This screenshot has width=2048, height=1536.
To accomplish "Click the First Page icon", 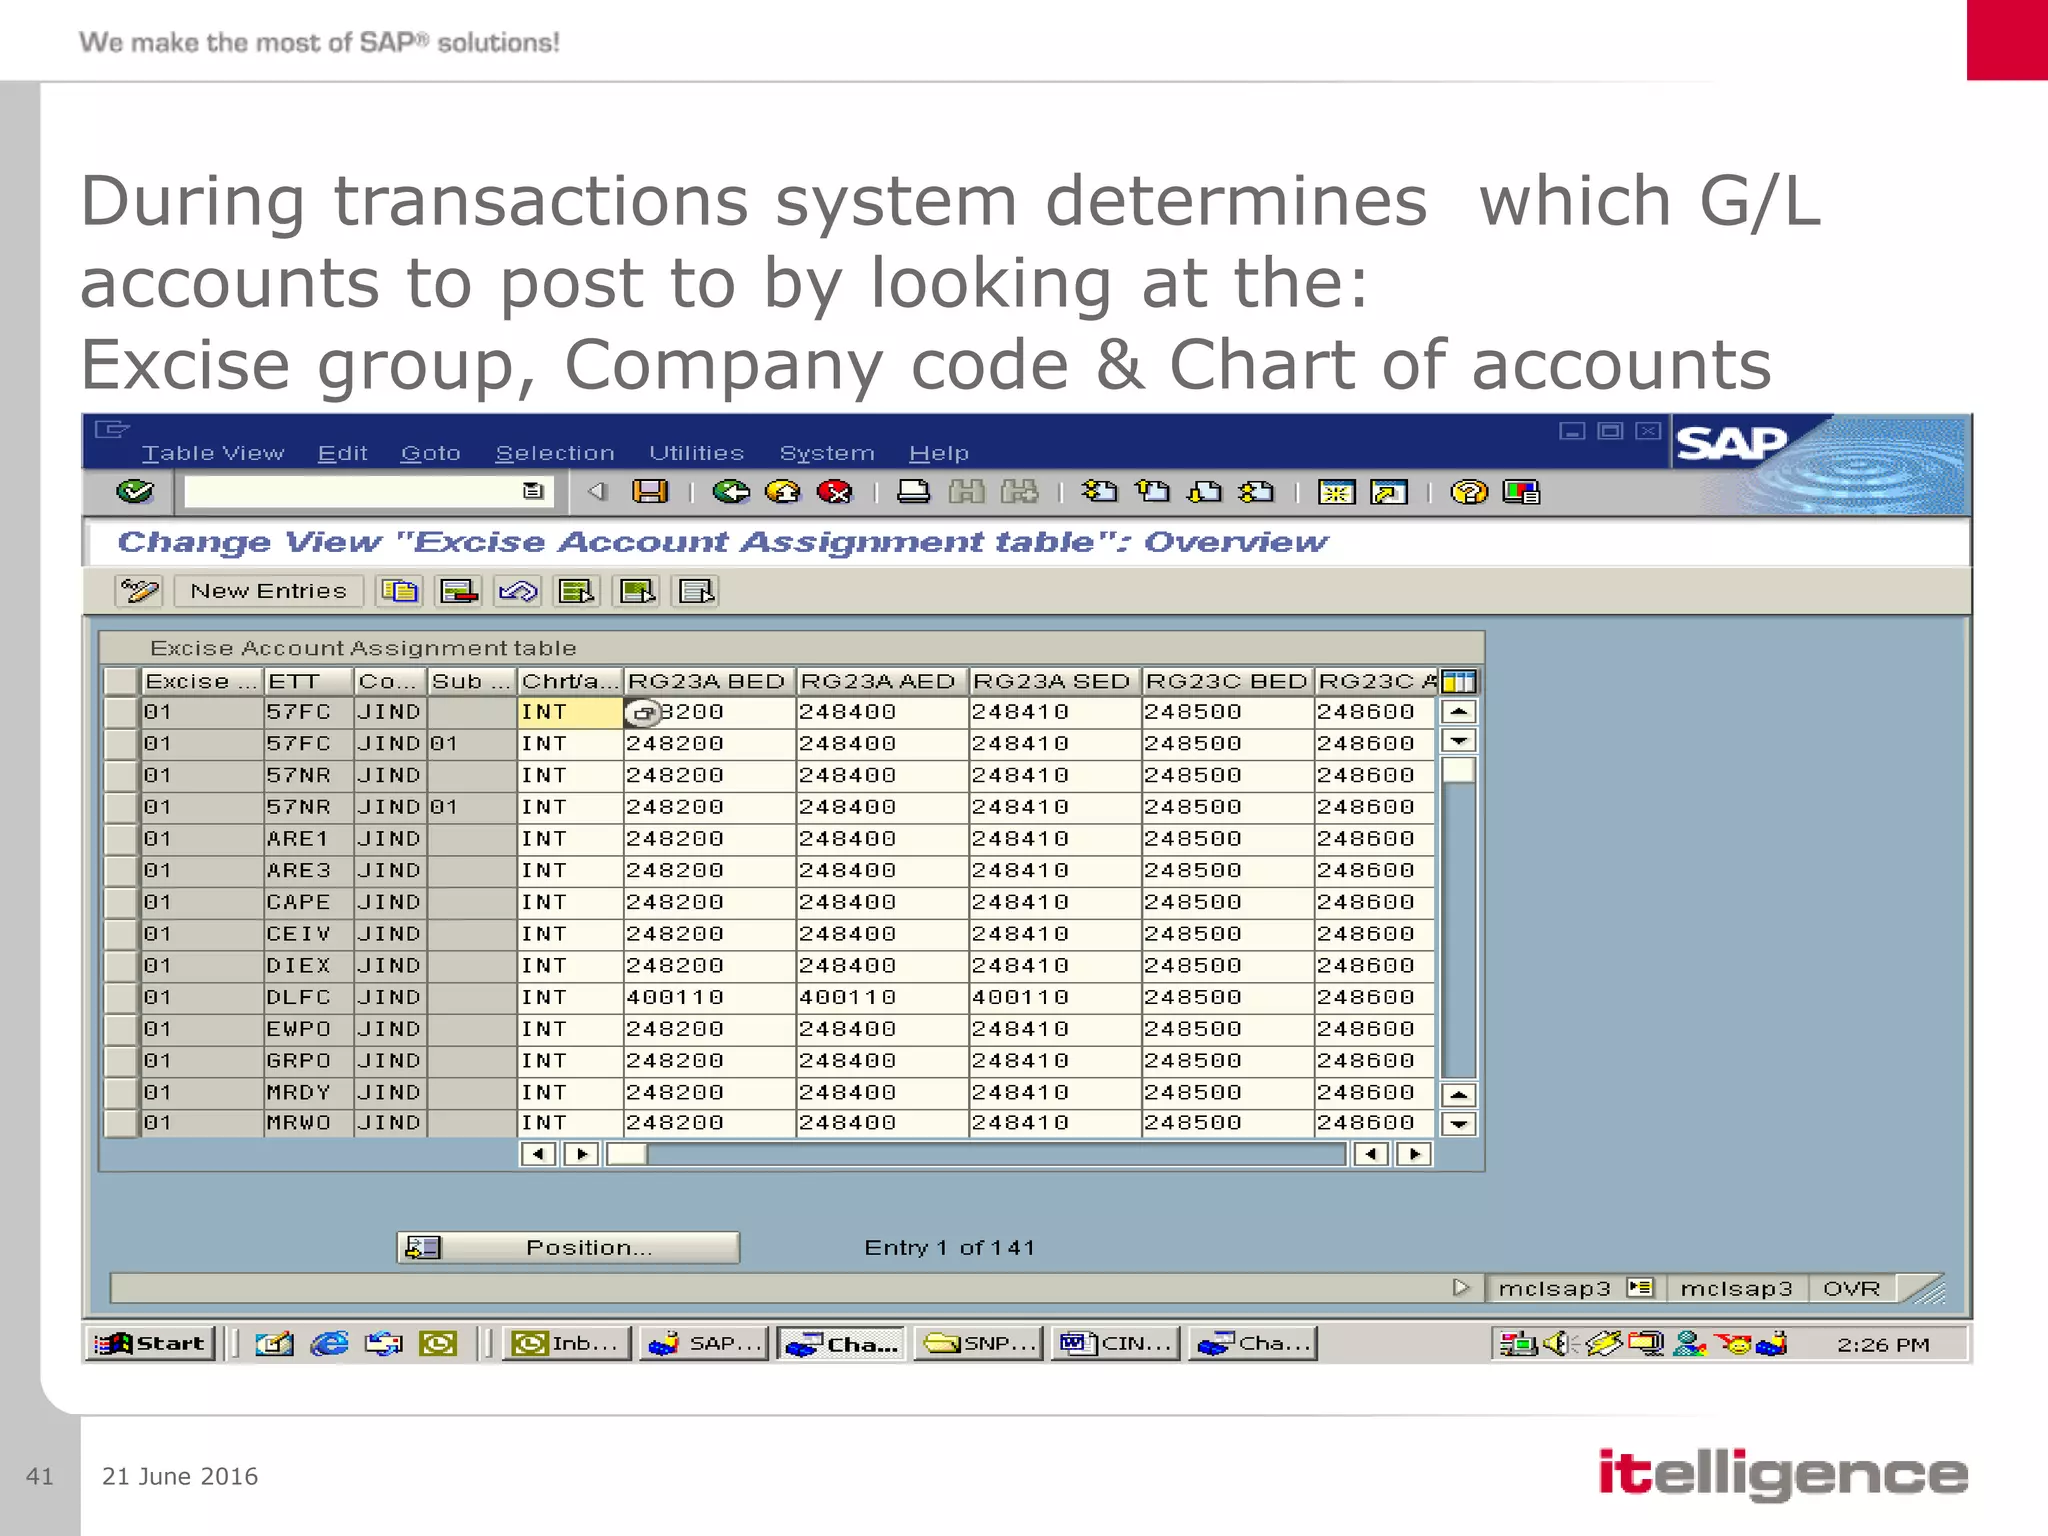I will [x=1100, y=491].
